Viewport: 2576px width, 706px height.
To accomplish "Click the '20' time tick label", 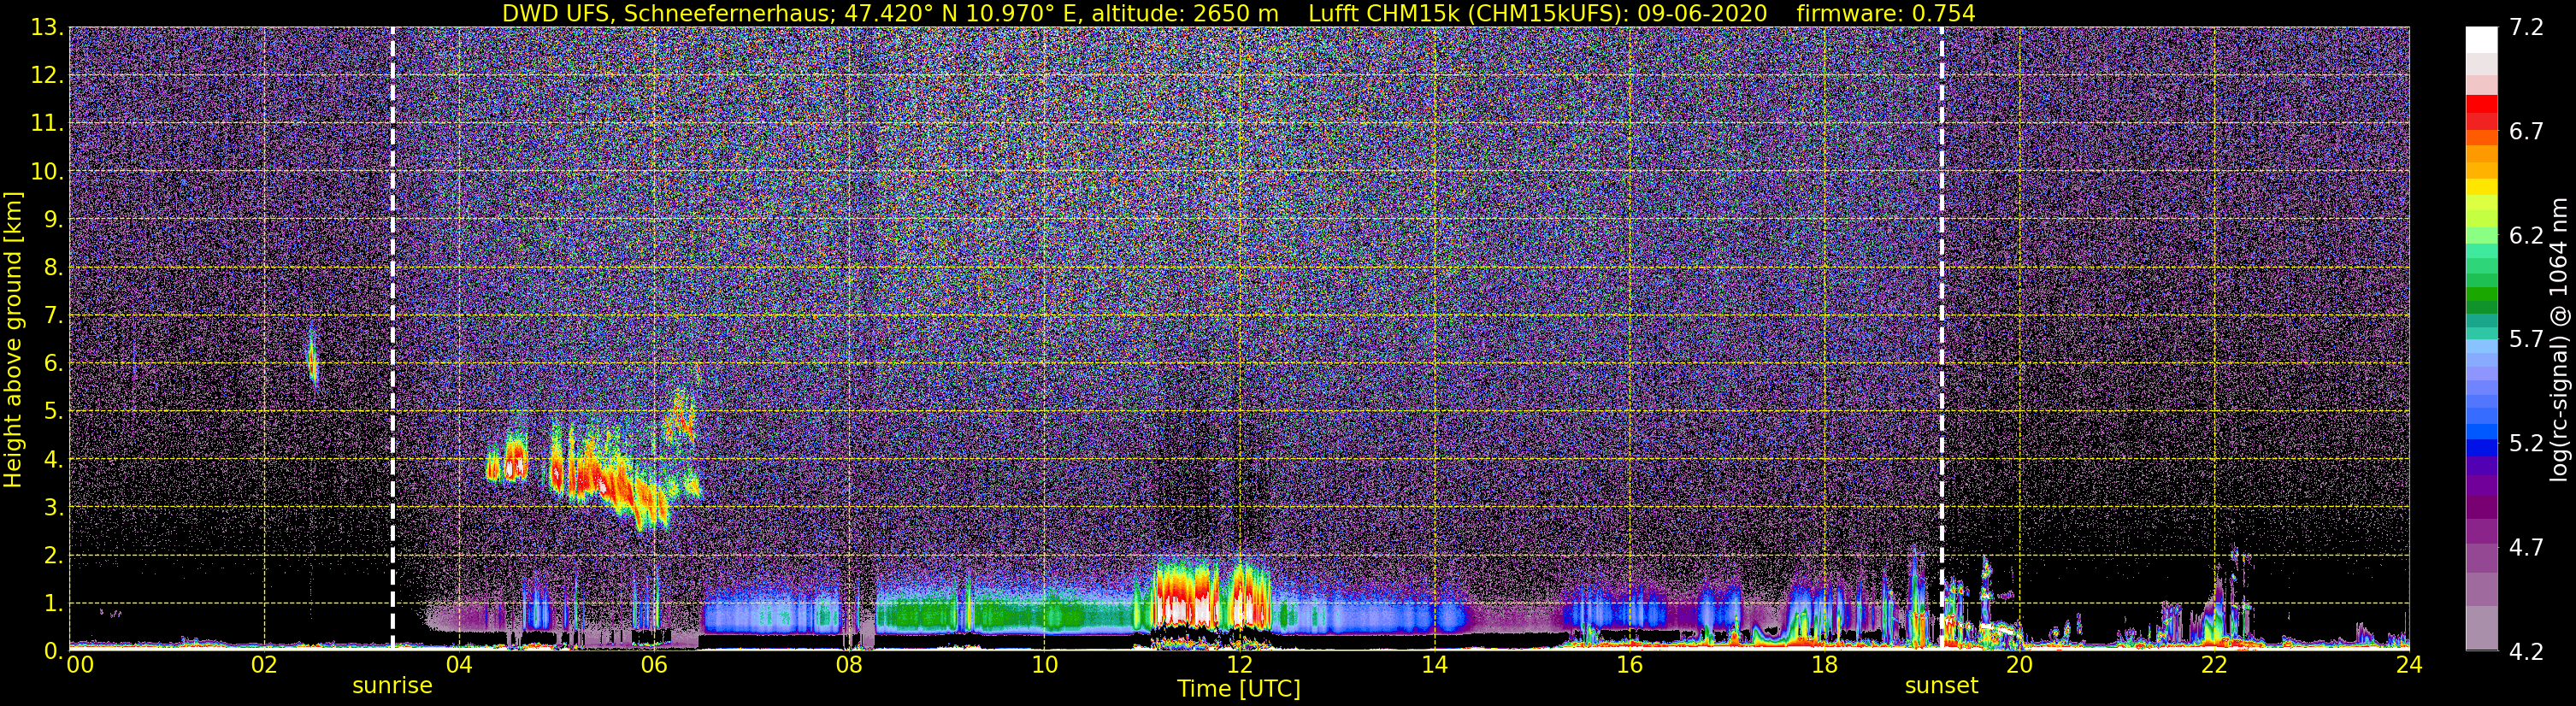I will (2019, 666).
